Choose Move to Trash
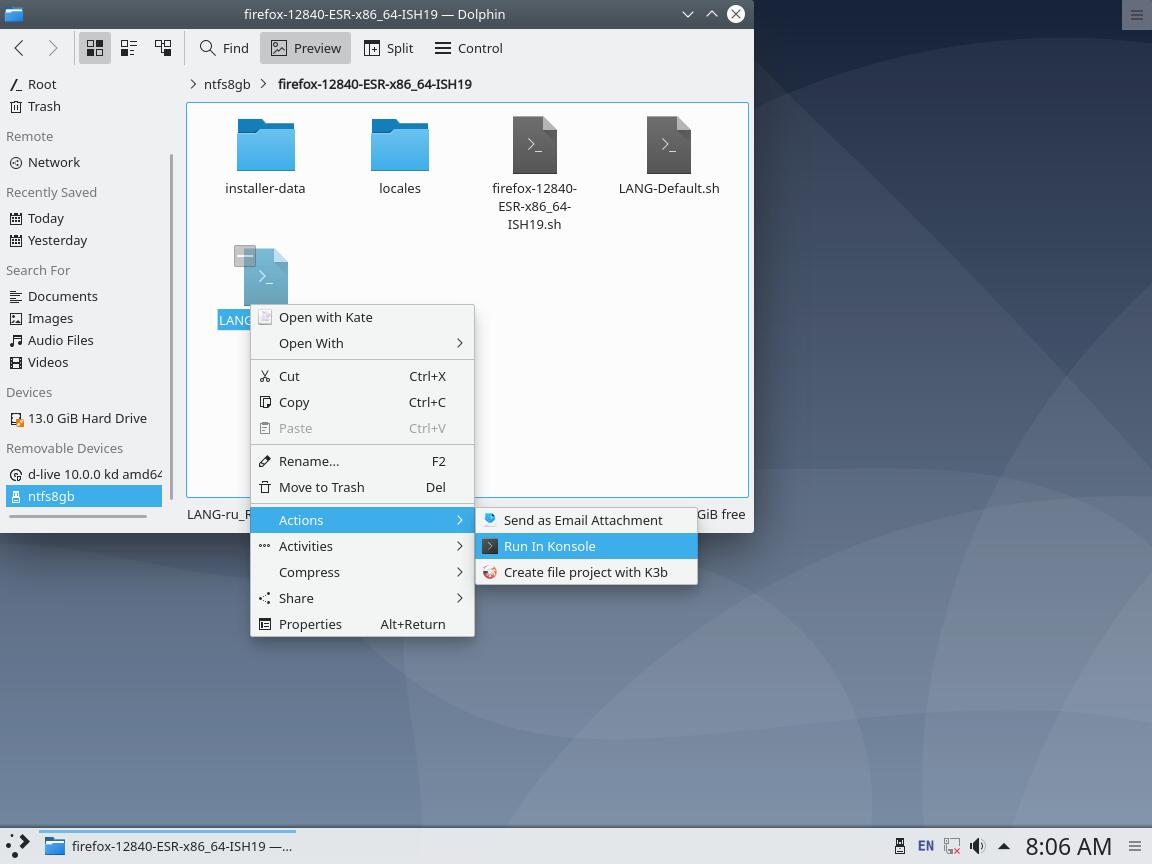This screenshot has height=864, width=1152. point(362,487)
